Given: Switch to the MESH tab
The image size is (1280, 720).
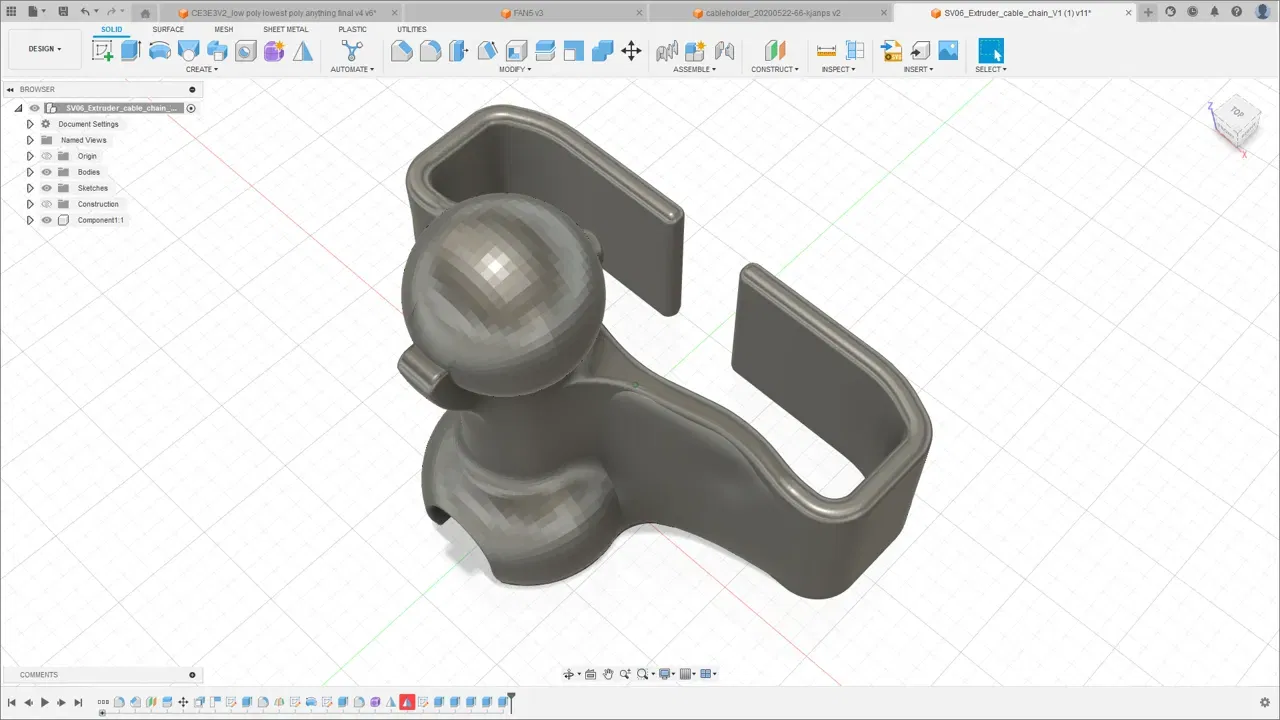Looking at the screenshot, I should click(223, 29).
